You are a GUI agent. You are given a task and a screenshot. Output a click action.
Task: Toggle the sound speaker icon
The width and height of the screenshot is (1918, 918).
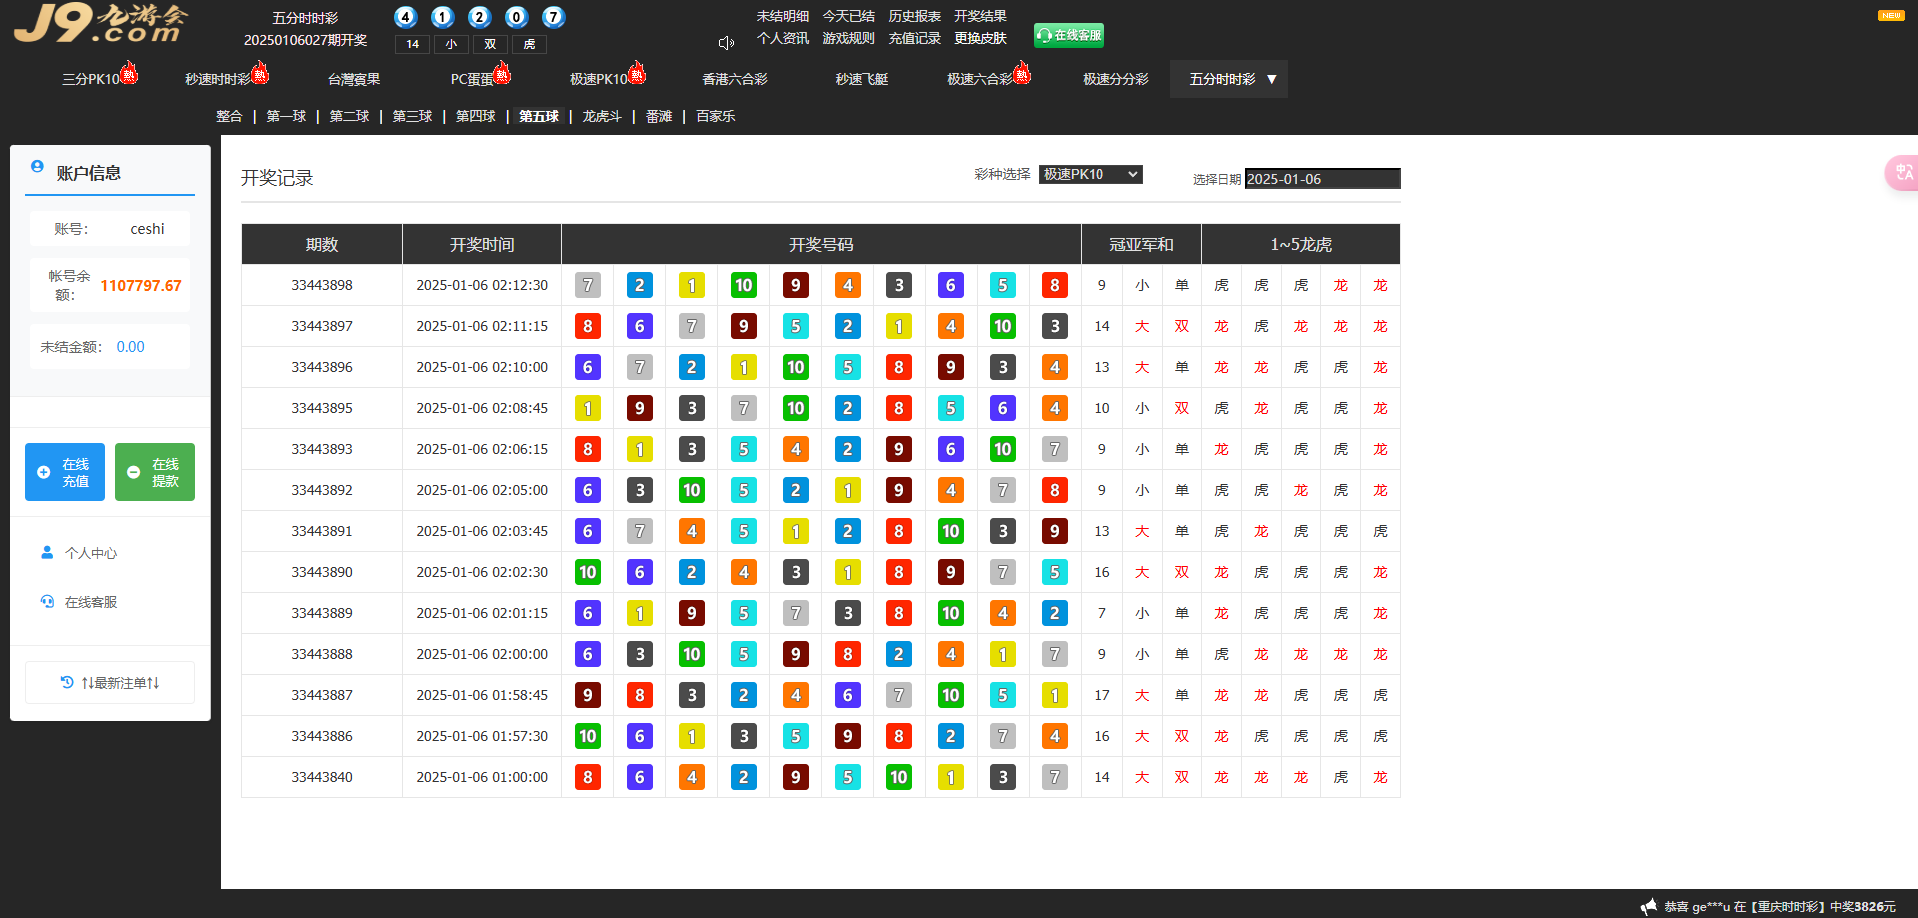click(726, 43)
